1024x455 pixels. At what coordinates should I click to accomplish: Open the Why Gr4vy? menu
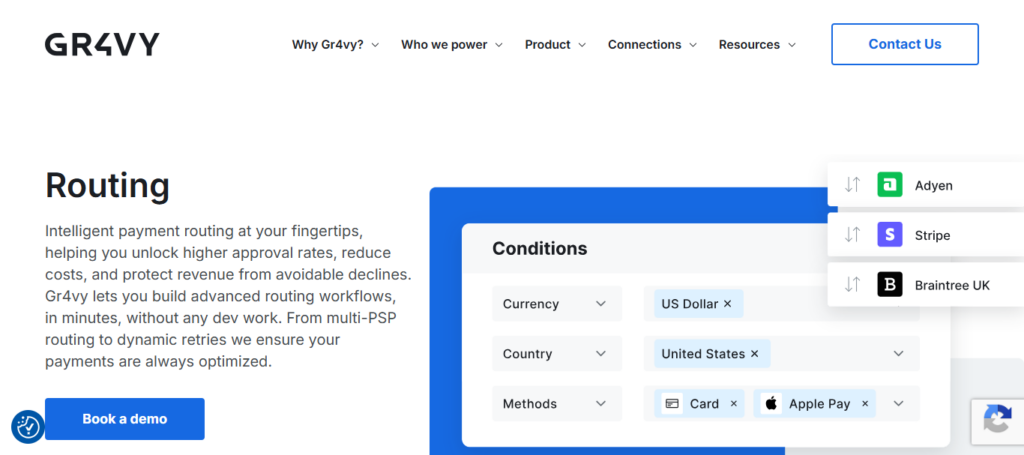coord(335,44)
